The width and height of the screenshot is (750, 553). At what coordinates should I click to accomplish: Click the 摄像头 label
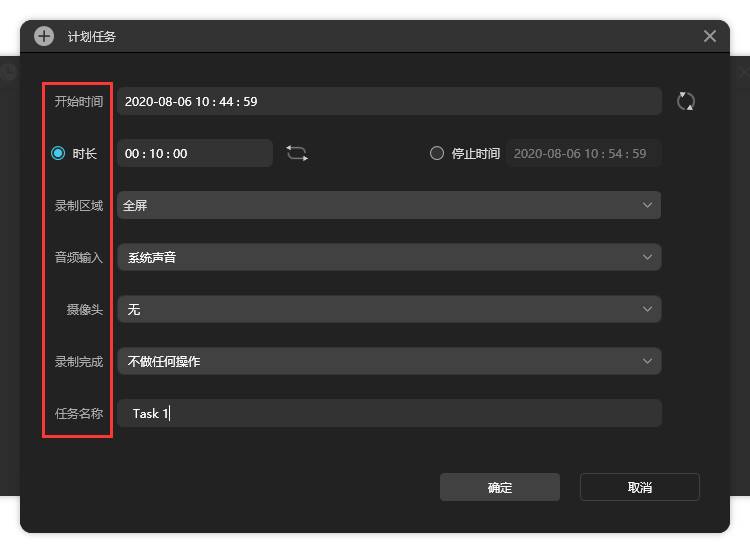coord(85,310)
